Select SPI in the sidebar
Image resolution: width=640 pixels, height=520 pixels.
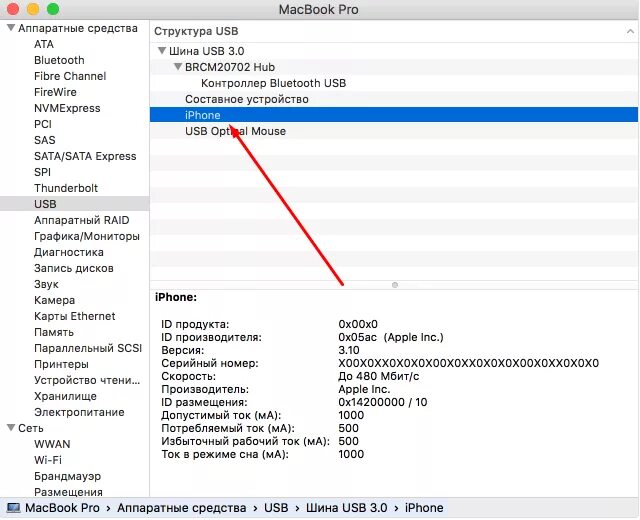tap(42, 172)
